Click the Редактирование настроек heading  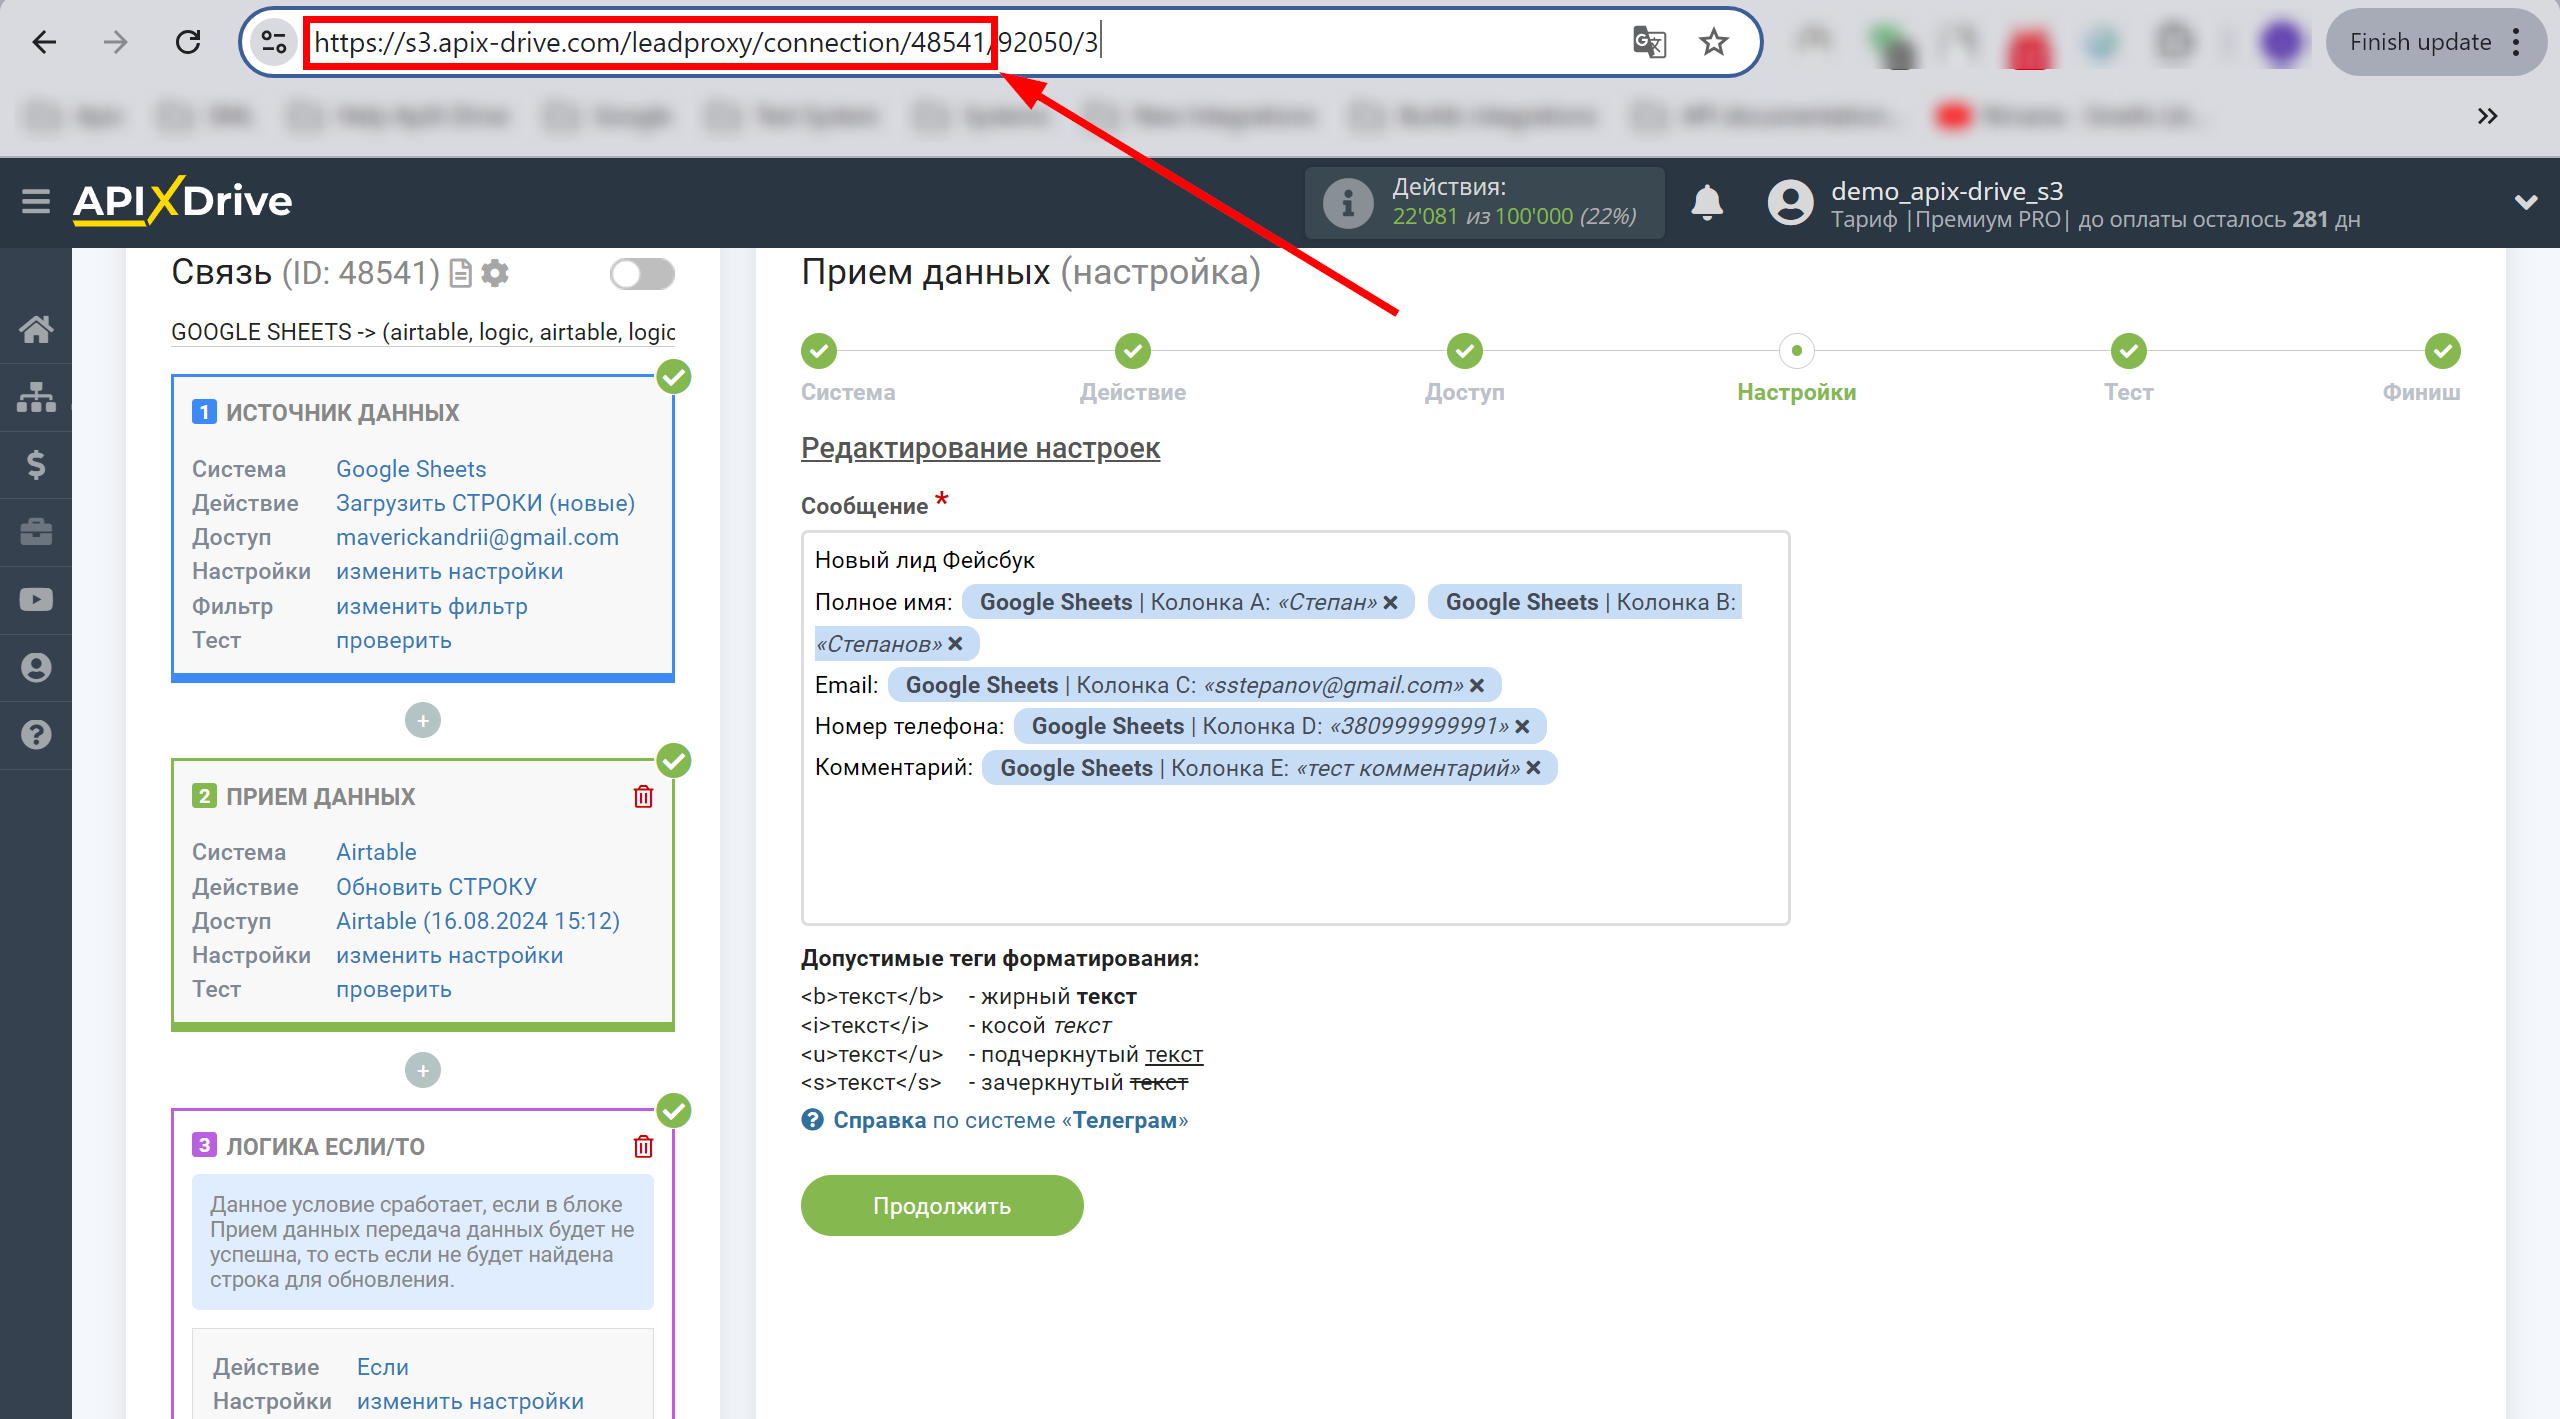(980, 448)
